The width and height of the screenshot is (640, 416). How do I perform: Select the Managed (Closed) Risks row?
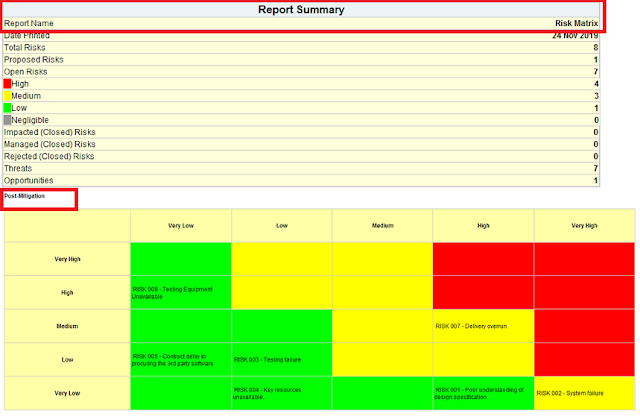coord(301,144)
